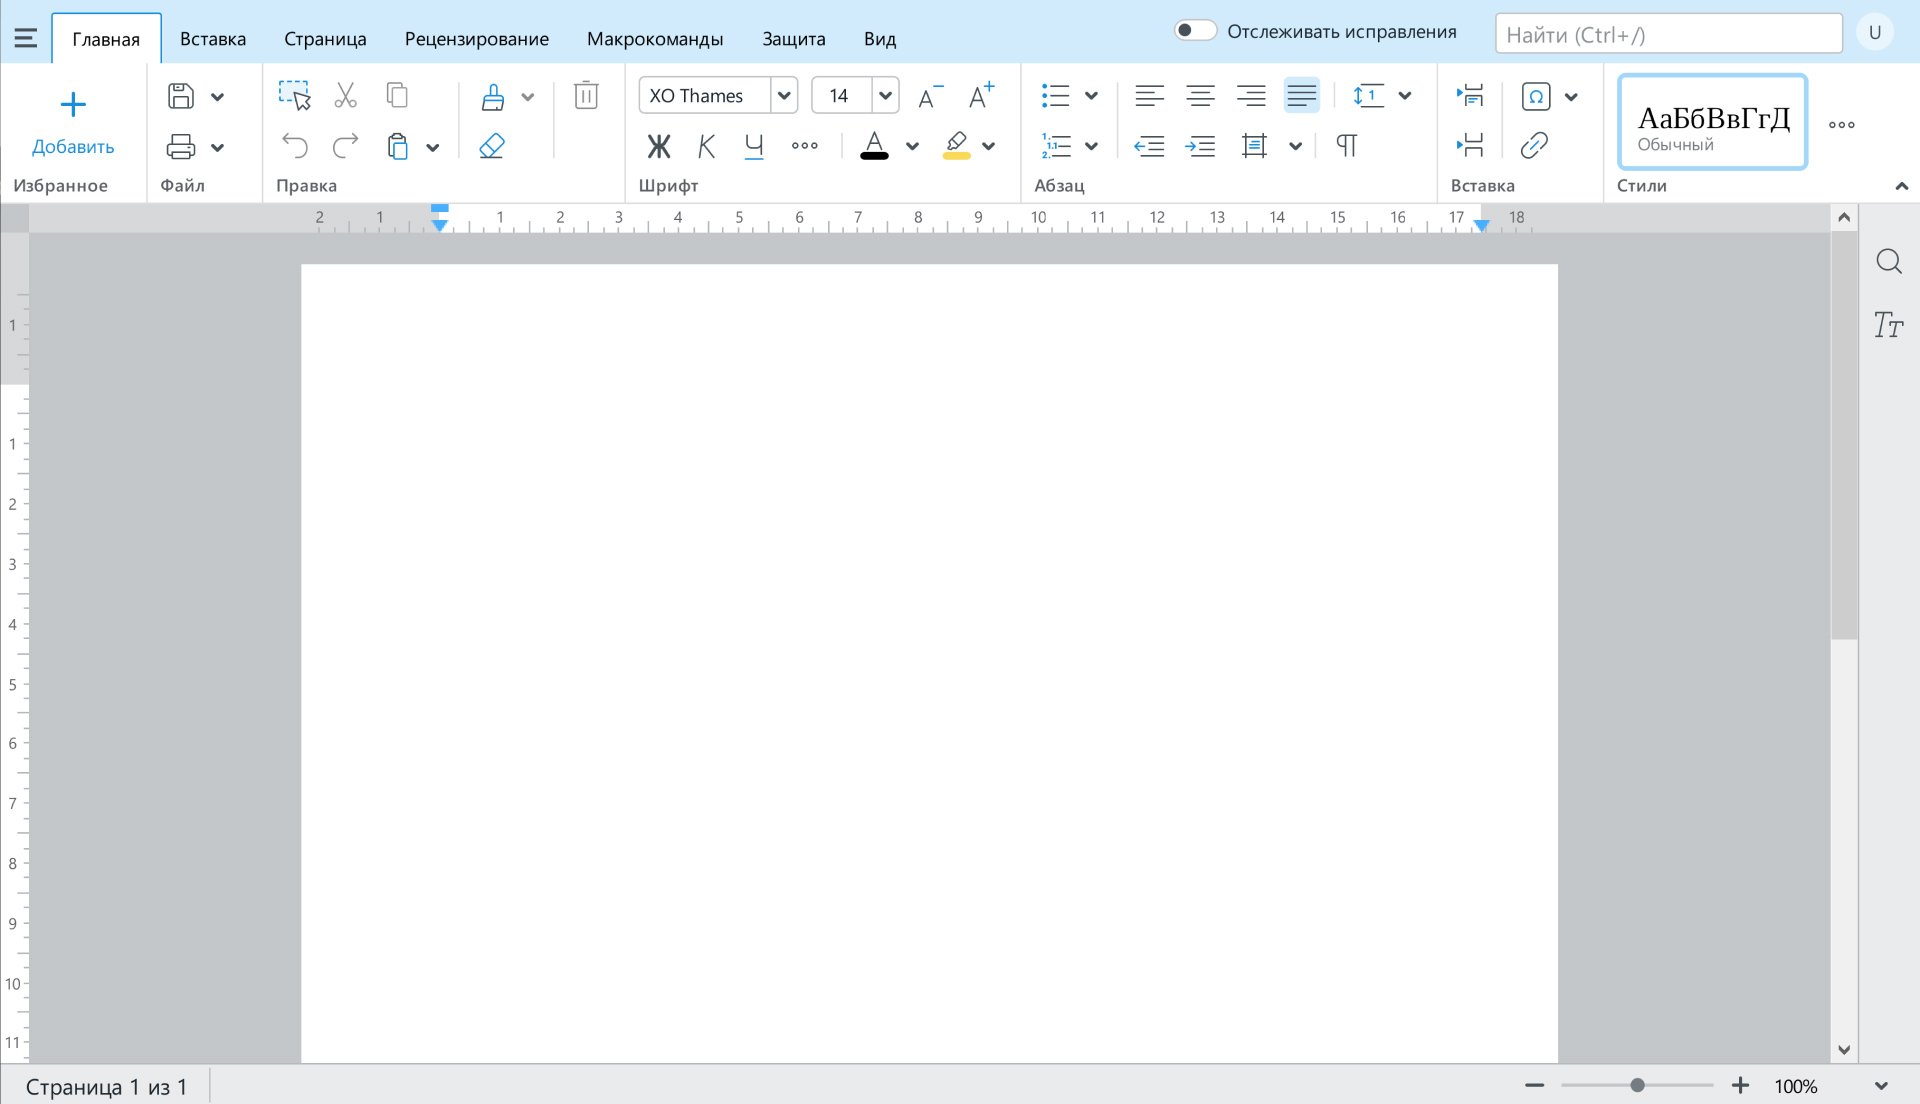Open the XO Thames font dropdown
This screenshot has width=1920, height=1104.
[784, 96]
